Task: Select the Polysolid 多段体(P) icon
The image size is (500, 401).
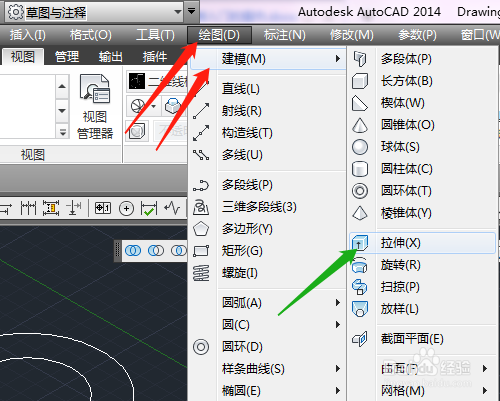Action: click(x=360, y=59)
